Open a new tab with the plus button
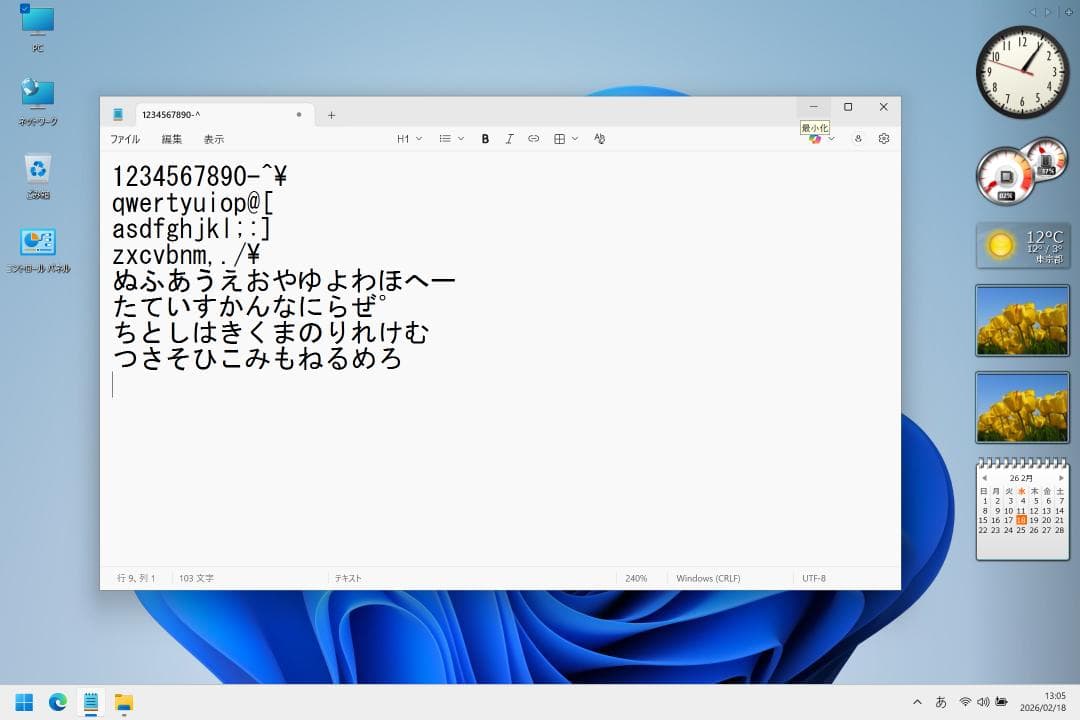Screen dimensions: 1080x720 click(331, 114)
